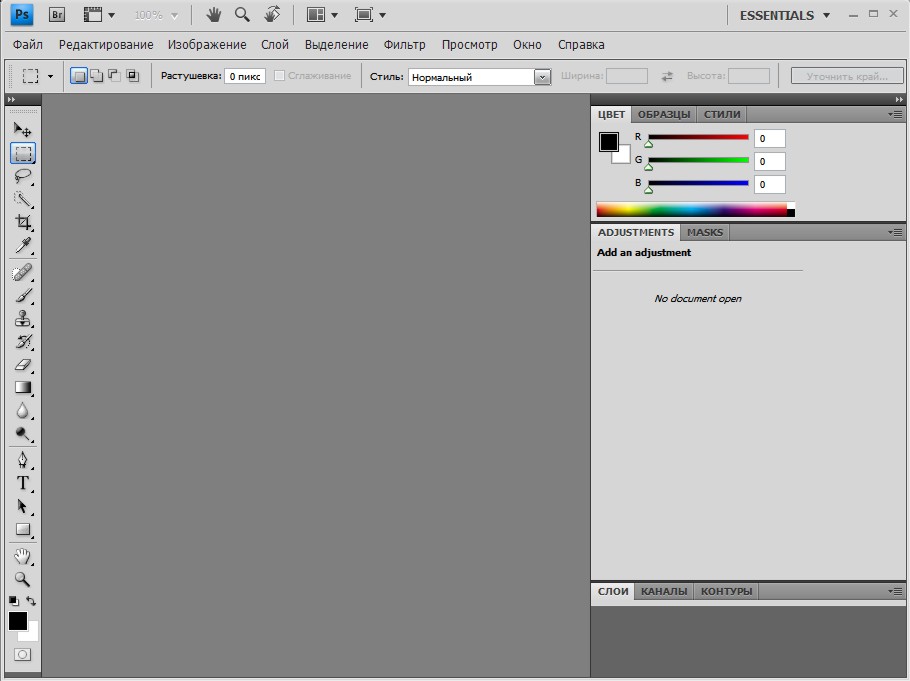Enable Add to Selection mode
Screen dimensions: 910x681
pyautogui.click(x=97, y=76)
